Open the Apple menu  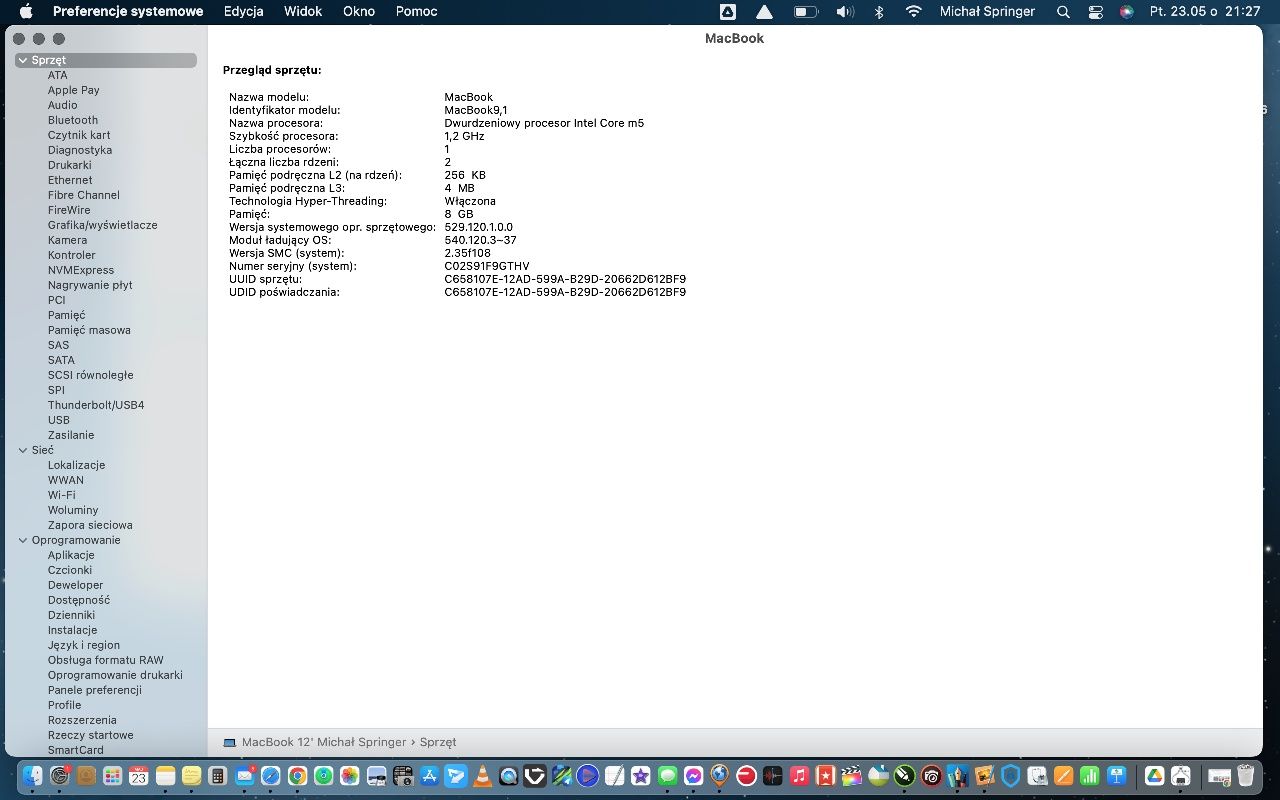point(26,11)
